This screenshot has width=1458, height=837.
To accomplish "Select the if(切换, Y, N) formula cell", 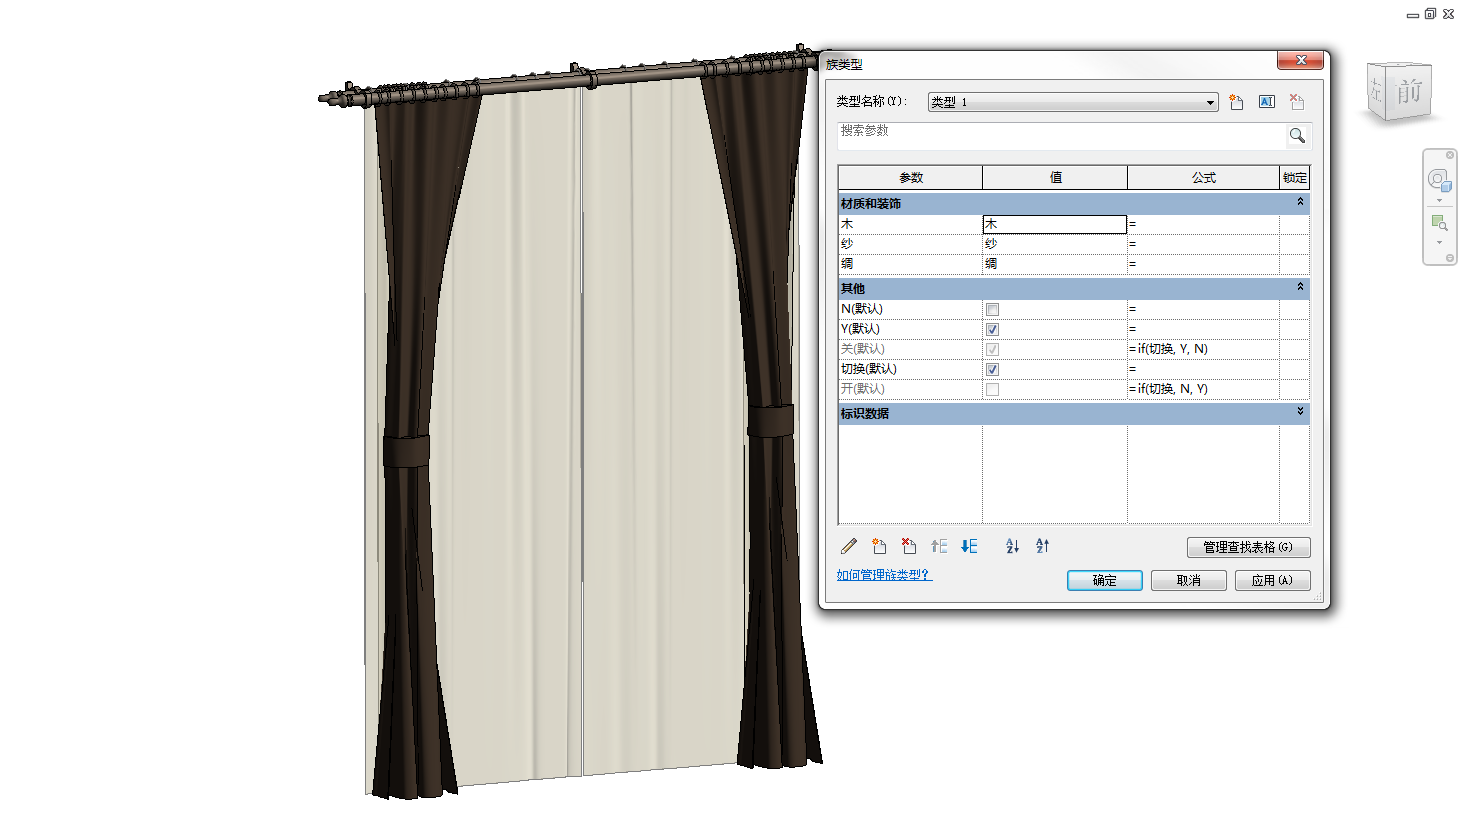I will tap(1204, 349).
